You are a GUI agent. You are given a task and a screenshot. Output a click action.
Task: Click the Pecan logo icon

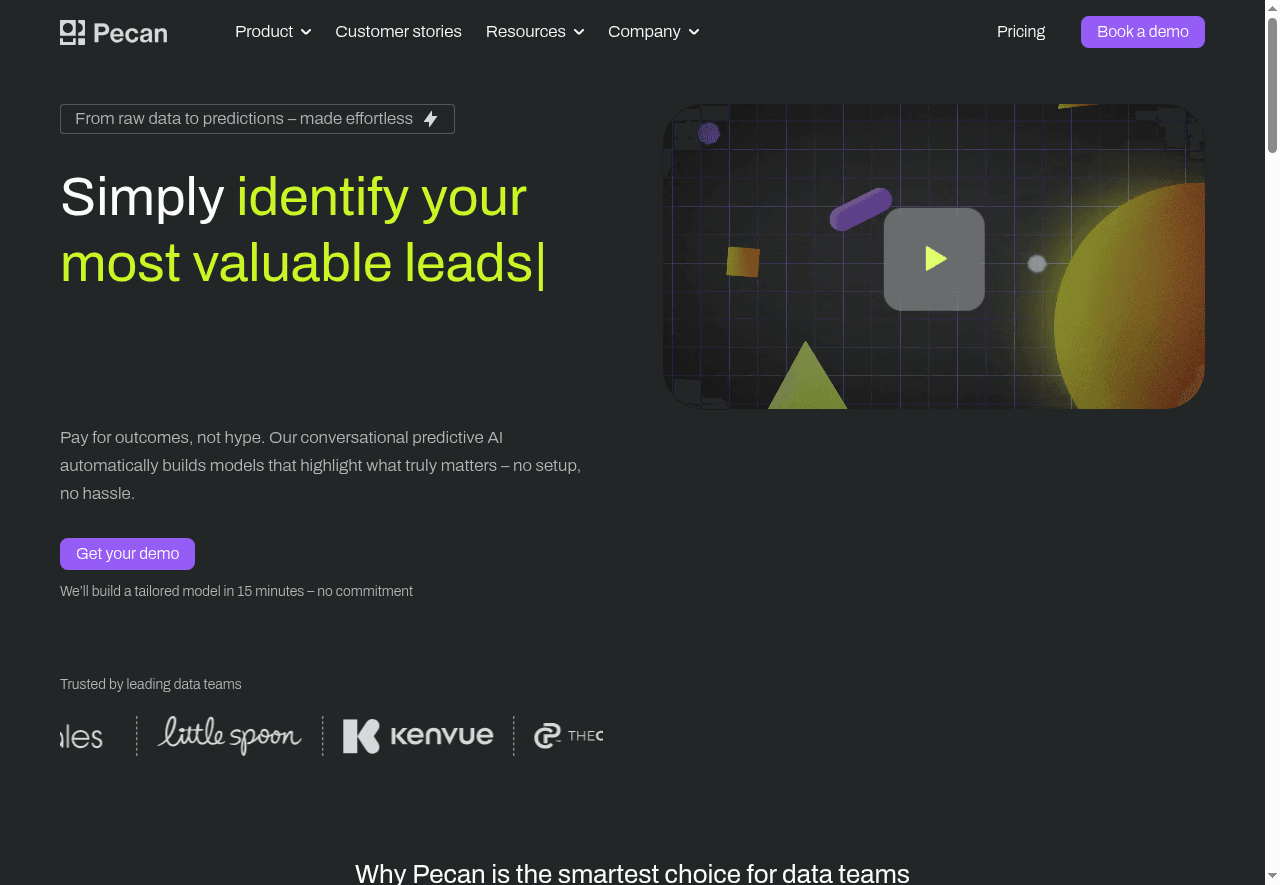click(72, 33)
